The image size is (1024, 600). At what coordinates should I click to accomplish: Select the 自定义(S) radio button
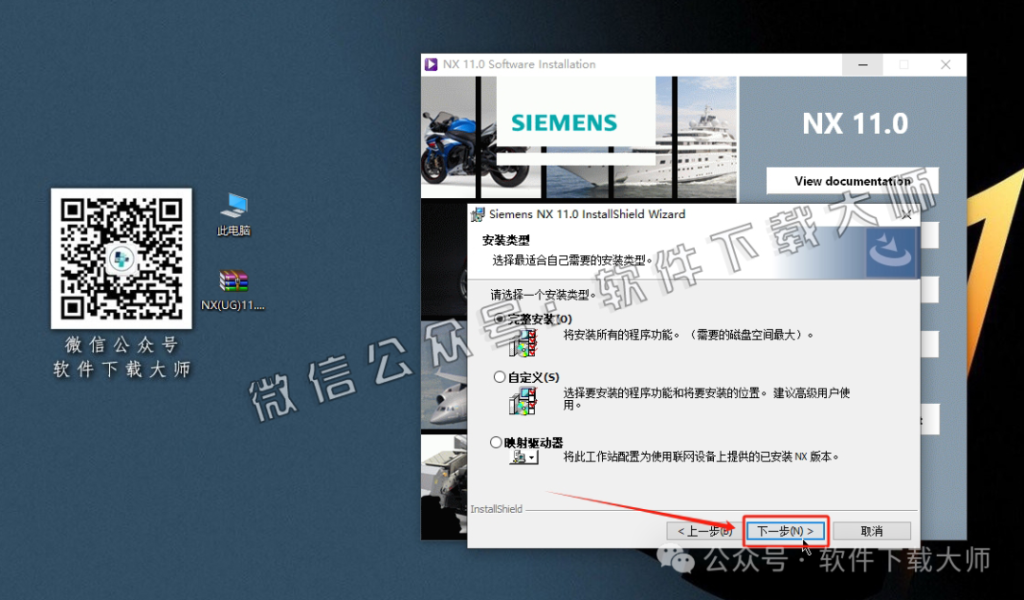(x=497, y=376)
